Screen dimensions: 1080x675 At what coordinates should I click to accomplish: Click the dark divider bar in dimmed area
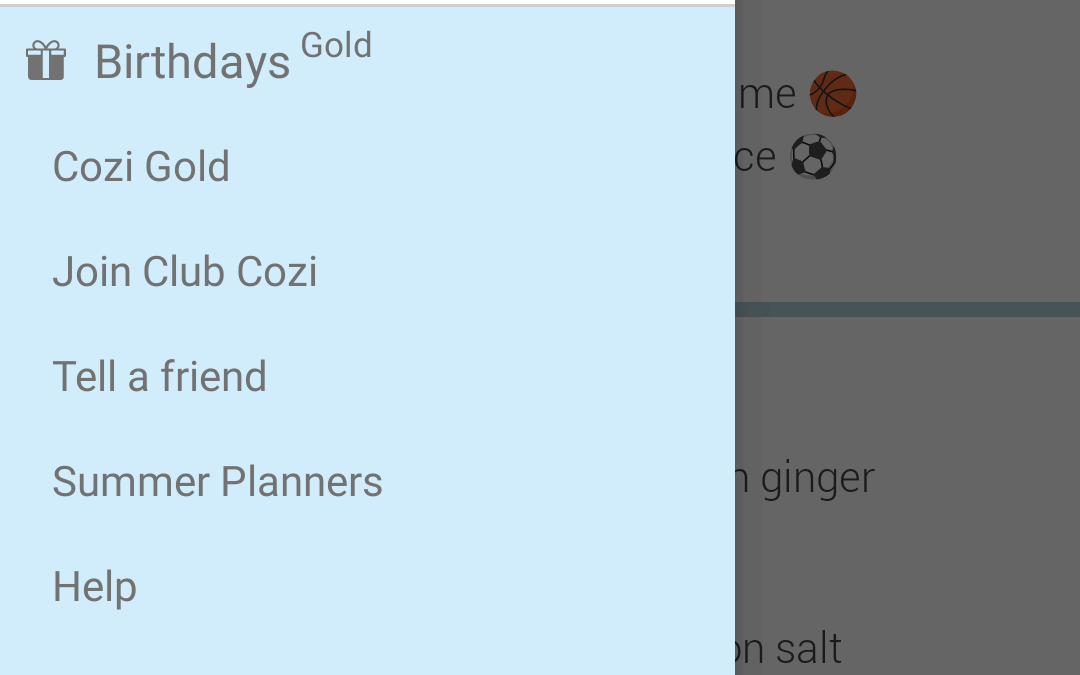pyautogui.click(x=907, y=309)
